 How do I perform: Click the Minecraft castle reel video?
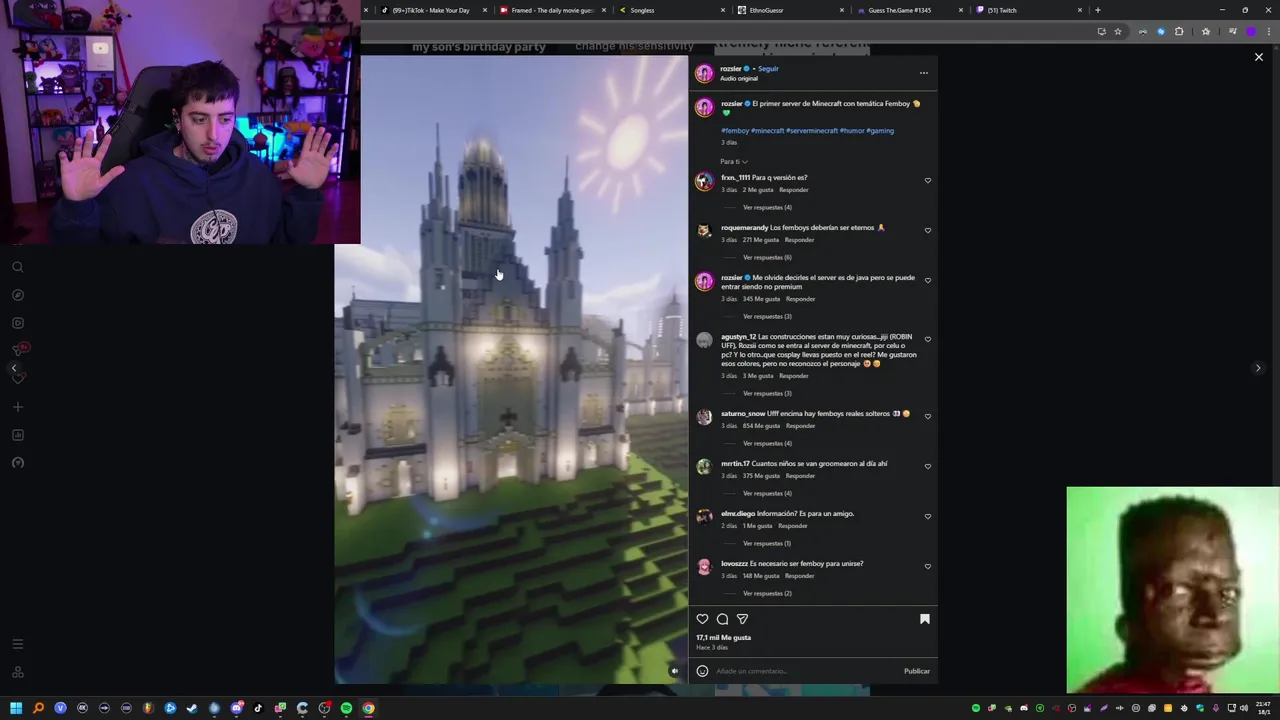(511, 370)
